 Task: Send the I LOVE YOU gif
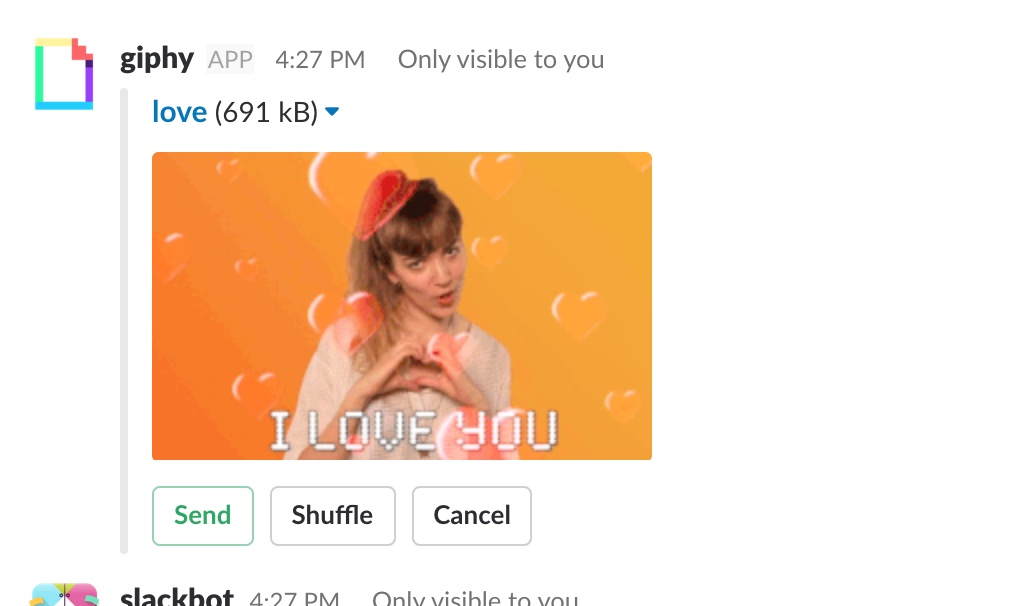click(x=202, y=515)
